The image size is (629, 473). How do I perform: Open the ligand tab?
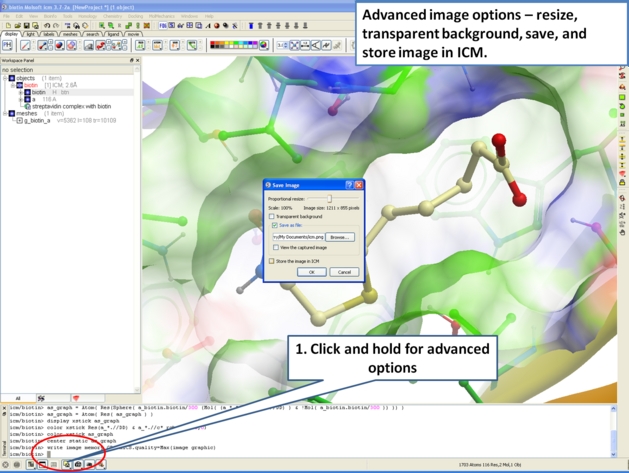pos(113,34)
